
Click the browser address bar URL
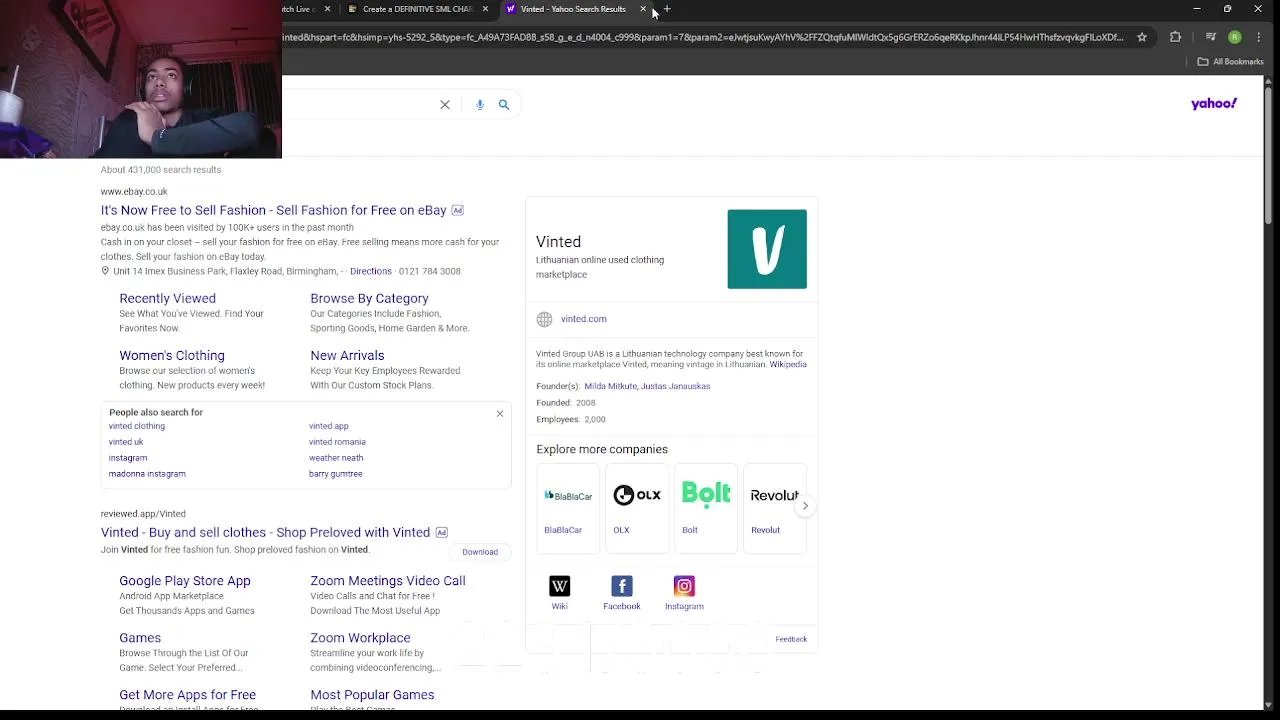click(x=702, y=37)
